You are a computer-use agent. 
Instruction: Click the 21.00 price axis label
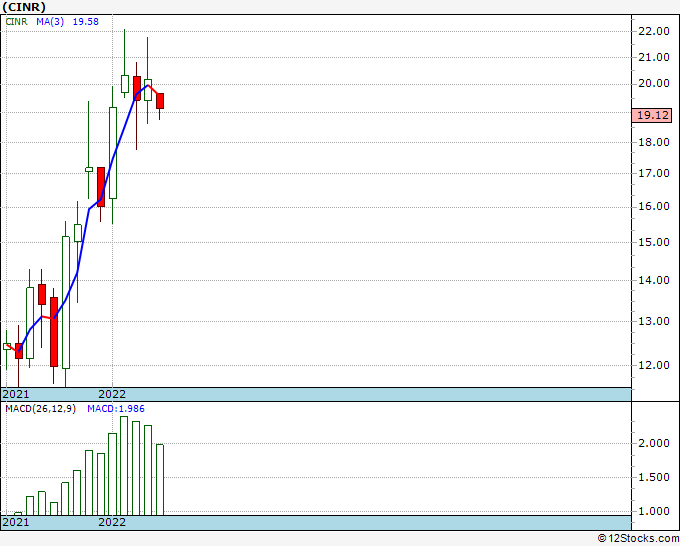tap(654, 57)
